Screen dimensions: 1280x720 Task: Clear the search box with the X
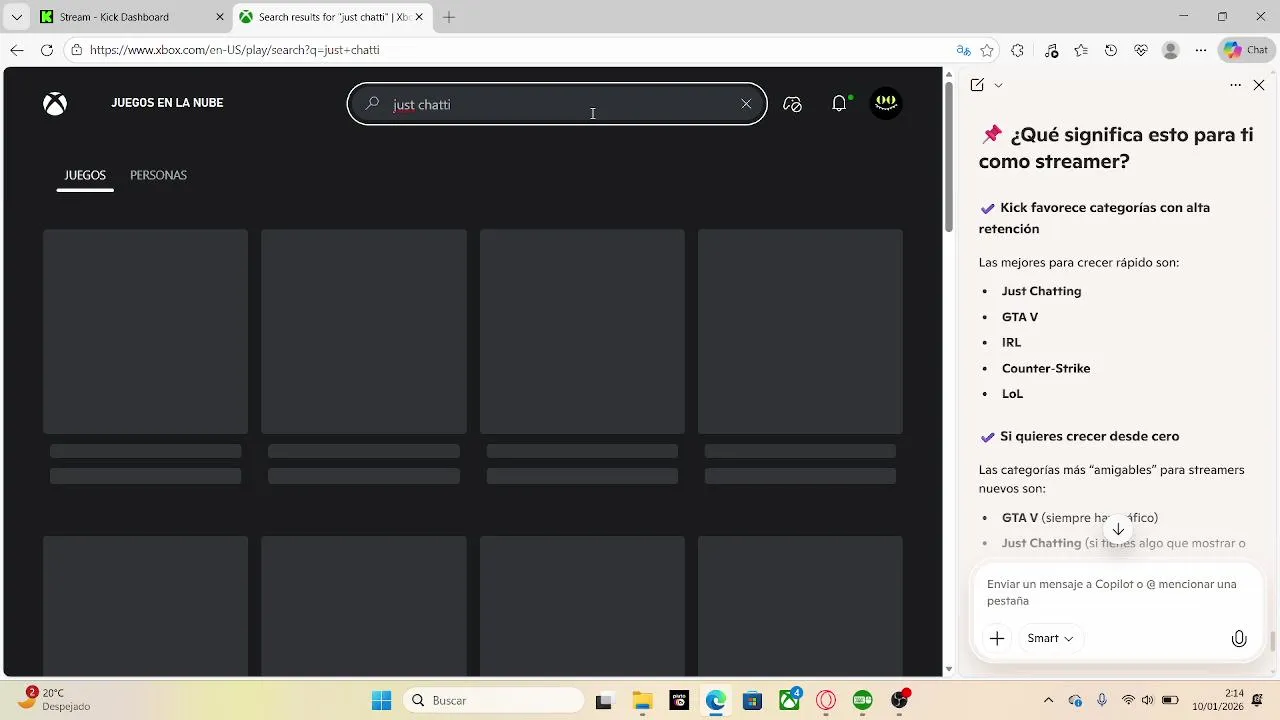click(x=746, y=104)
